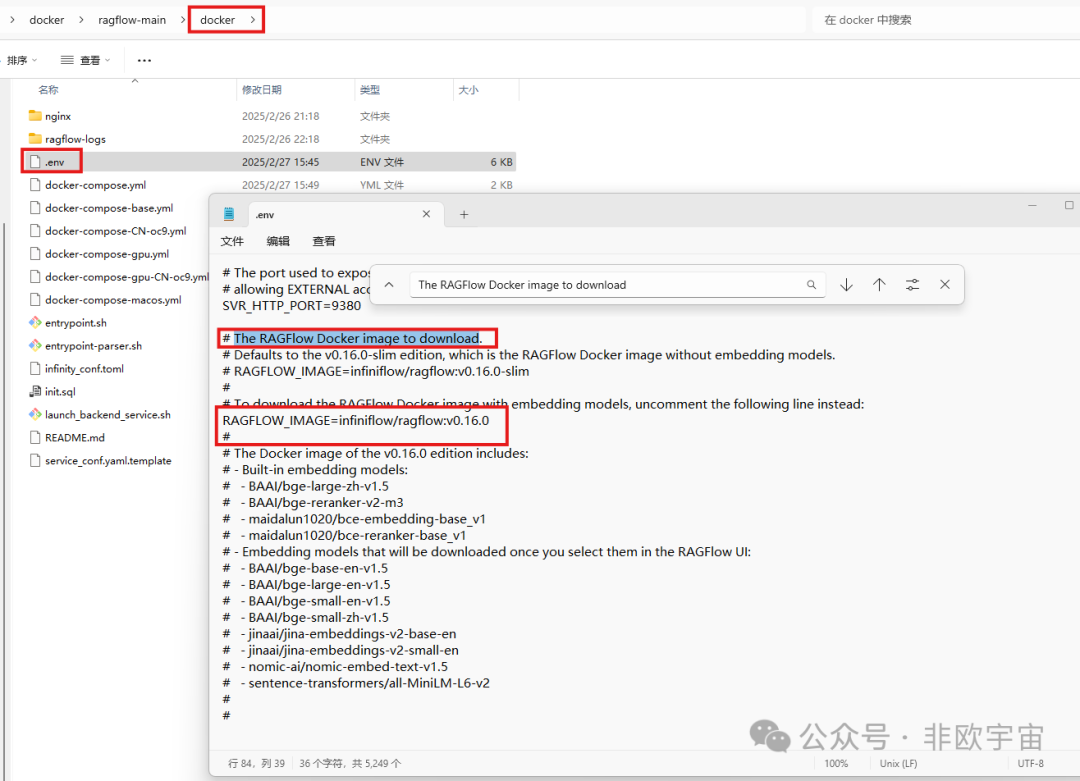Select infinity_conf.toml file
This screenshot has height=781, width=1080.
coord(84,368)
